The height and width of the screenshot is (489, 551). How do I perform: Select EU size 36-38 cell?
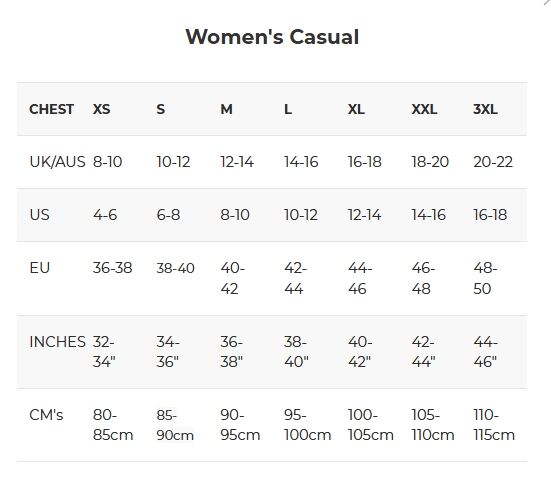pos(112,268)
